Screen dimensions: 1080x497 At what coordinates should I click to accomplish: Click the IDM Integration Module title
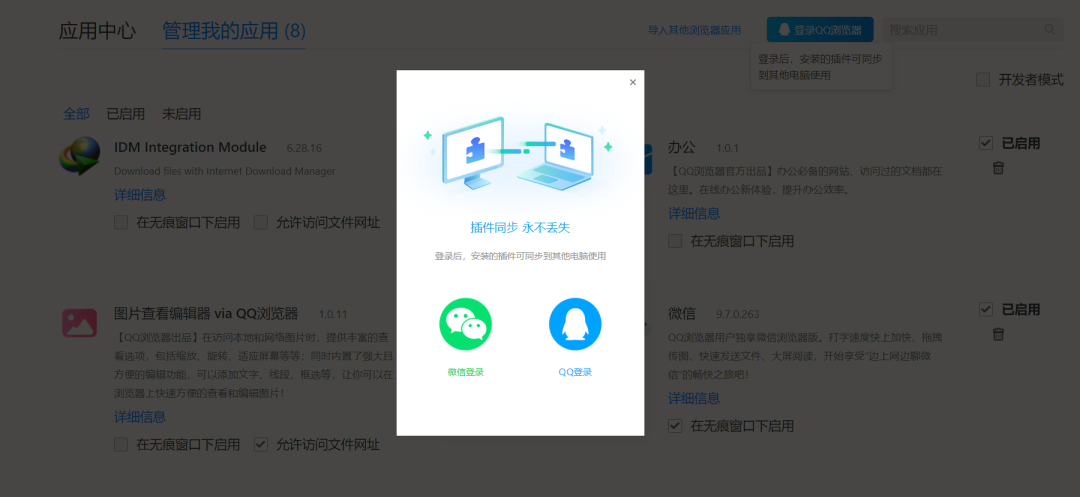(x=190, y=147)
